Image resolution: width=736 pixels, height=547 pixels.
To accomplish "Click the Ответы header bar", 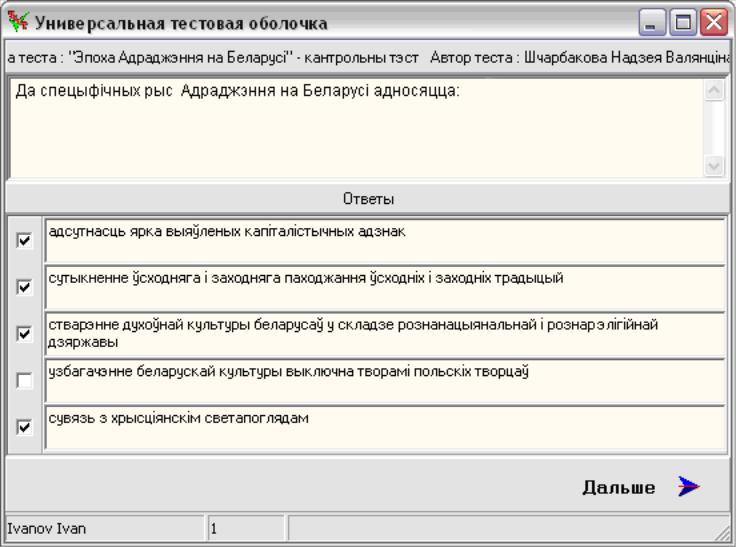I will pyautogui.click(x=368, y=199).
